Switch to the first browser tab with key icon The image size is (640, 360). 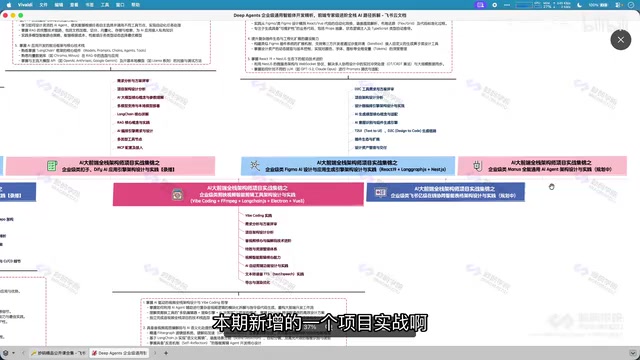(58, 353)
